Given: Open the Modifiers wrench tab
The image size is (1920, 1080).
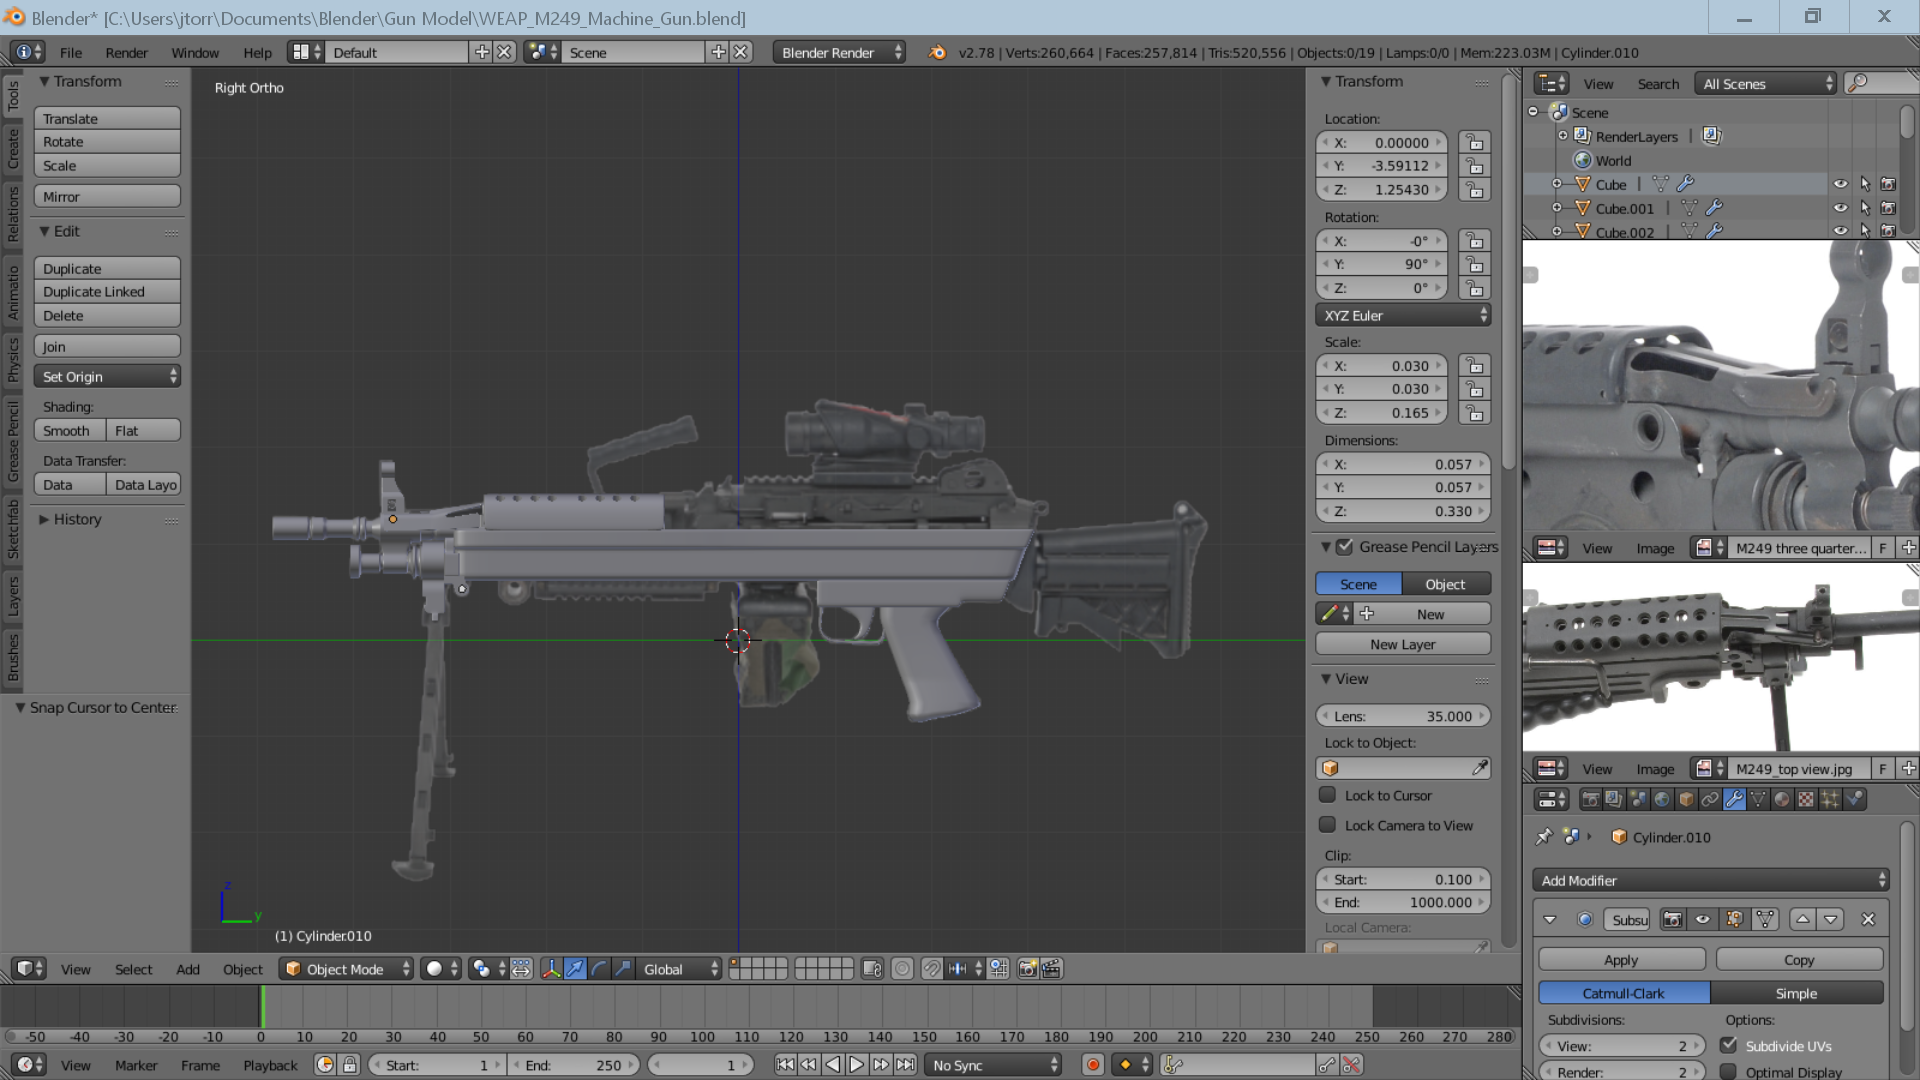Looking at the screenshot, I should coord(1734,799).
